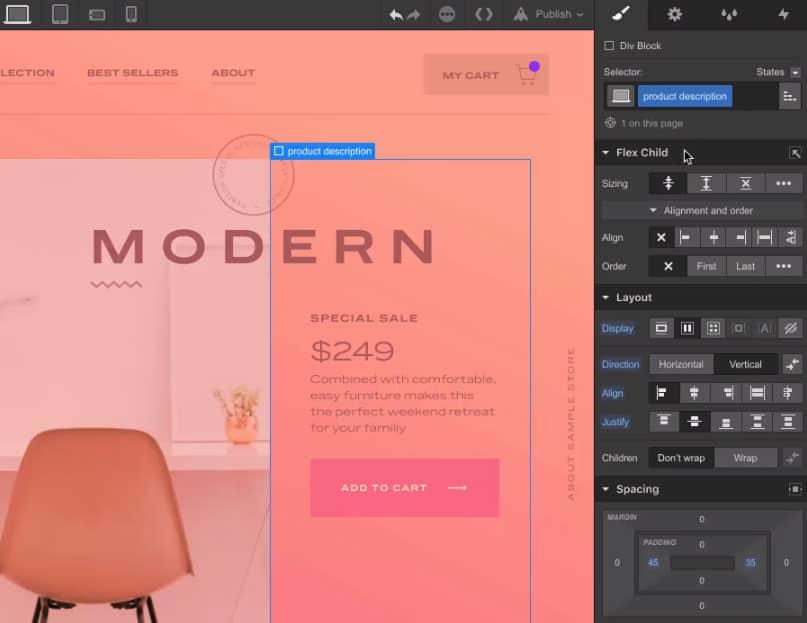This screenshot has width=807, height=623.
Task: Click the inheritance device icon in selector
Action: point(620,96)
